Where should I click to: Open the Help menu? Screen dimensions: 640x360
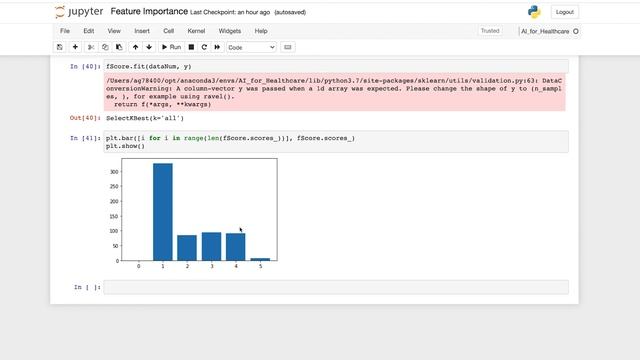pos(261,31)
